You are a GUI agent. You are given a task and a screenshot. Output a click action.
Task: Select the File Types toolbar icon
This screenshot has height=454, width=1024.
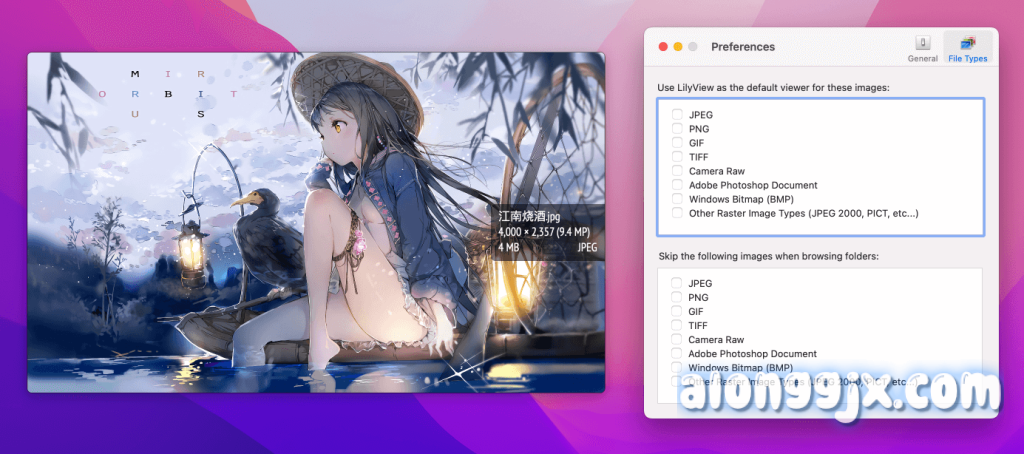tap(967, 48)
